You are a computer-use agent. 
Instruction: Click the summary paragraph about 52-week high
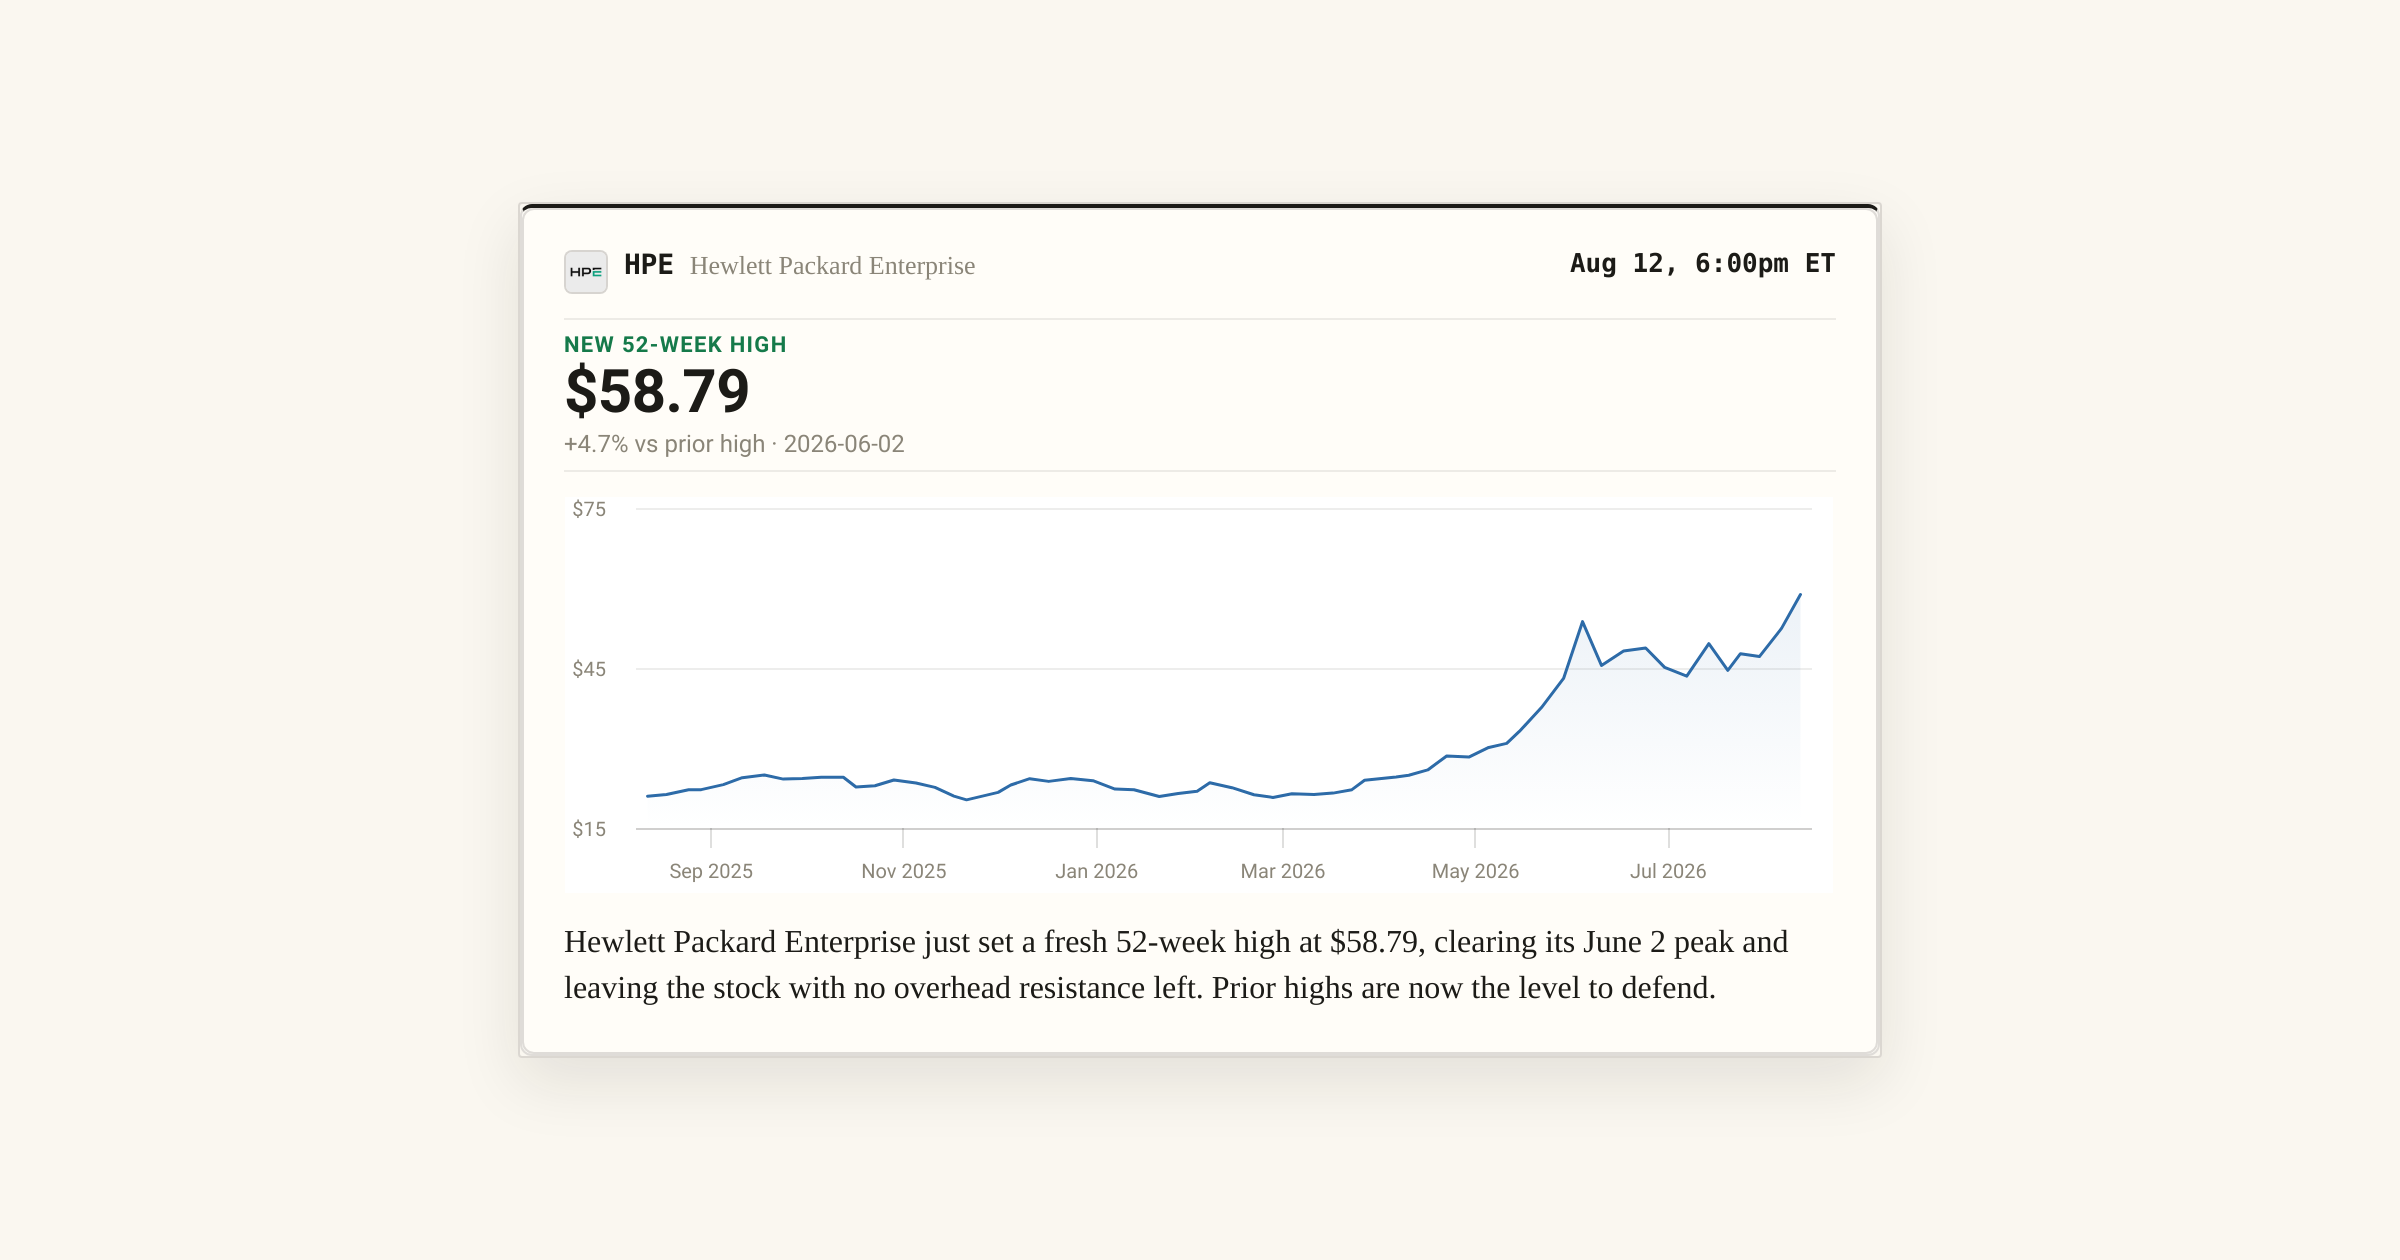click(x=1176, y=965)
